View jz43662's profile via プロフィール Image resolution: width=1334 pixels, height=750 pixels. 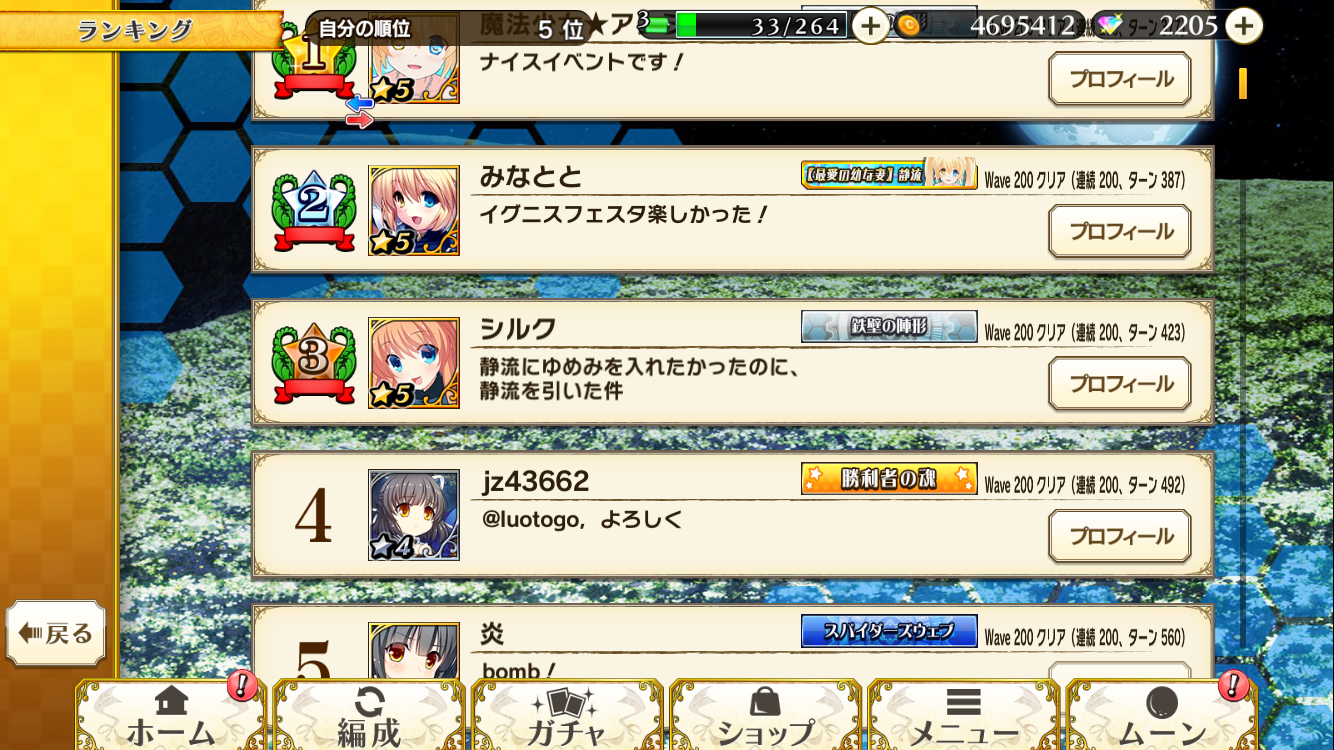pos(1120,536)
